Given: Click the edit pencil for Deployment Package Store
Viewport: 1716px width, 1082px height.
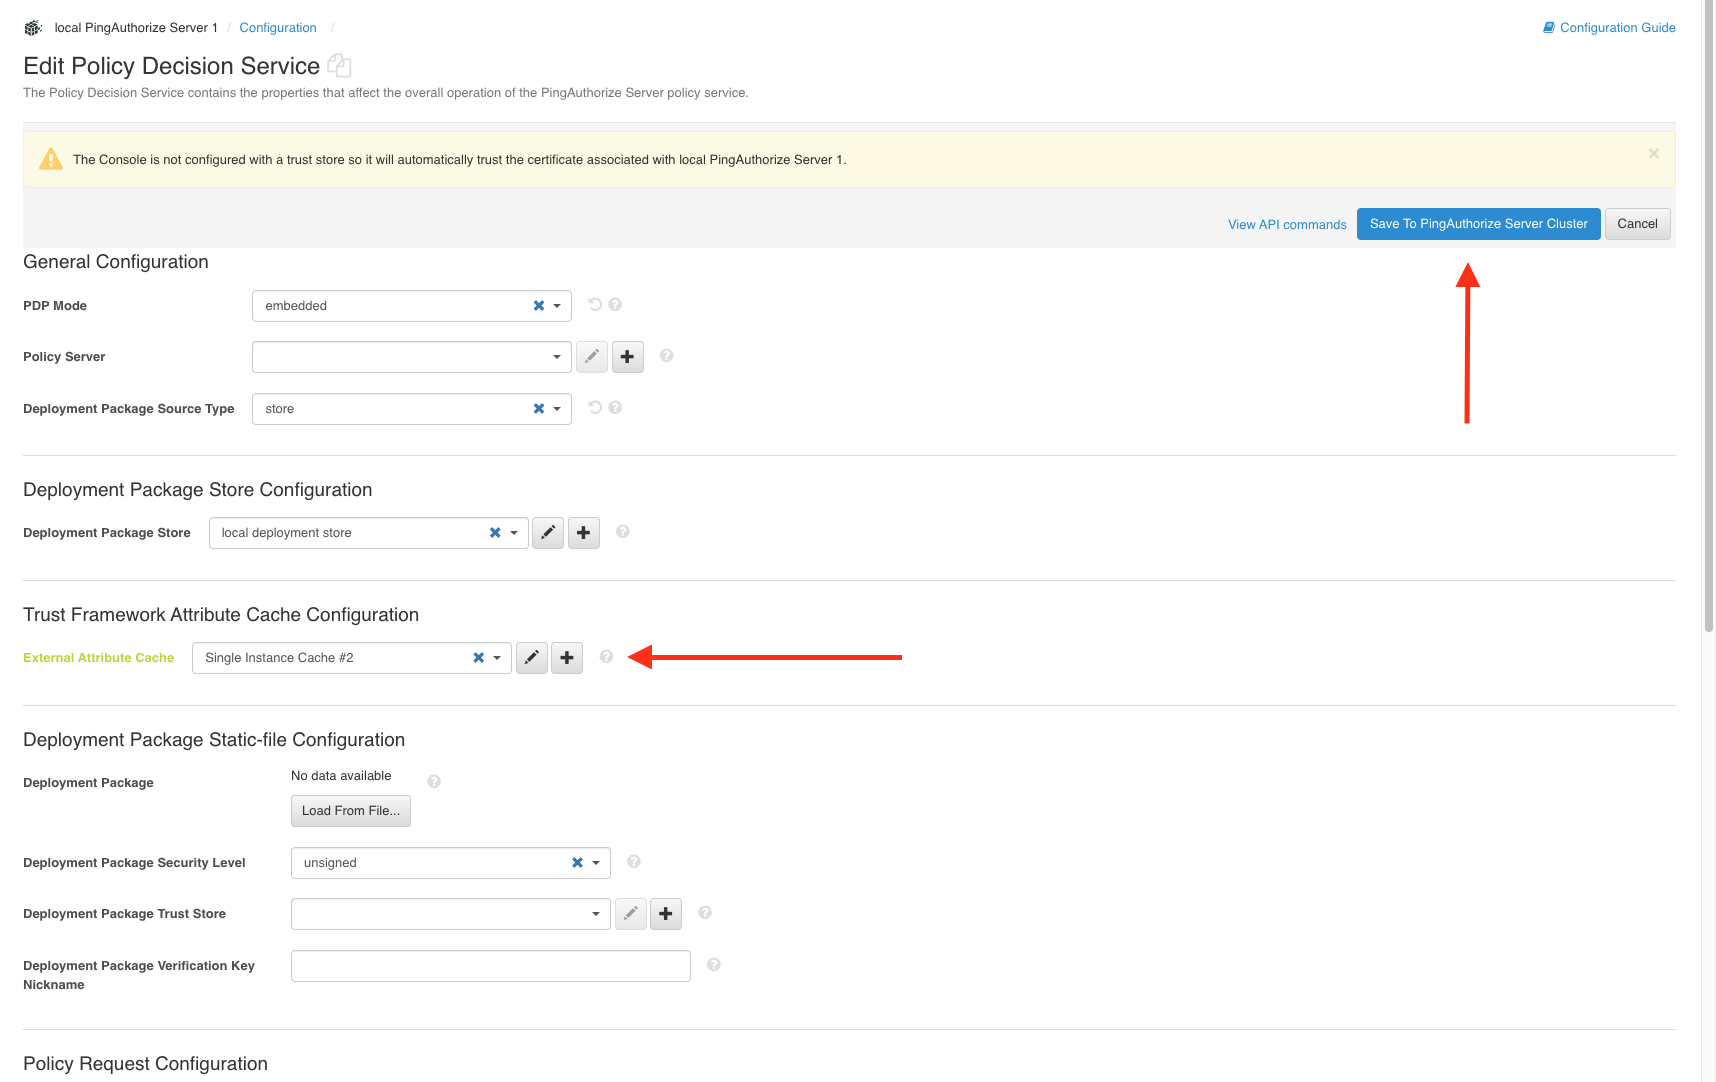Looking at the screenshot, I should (x=548, y=533).
